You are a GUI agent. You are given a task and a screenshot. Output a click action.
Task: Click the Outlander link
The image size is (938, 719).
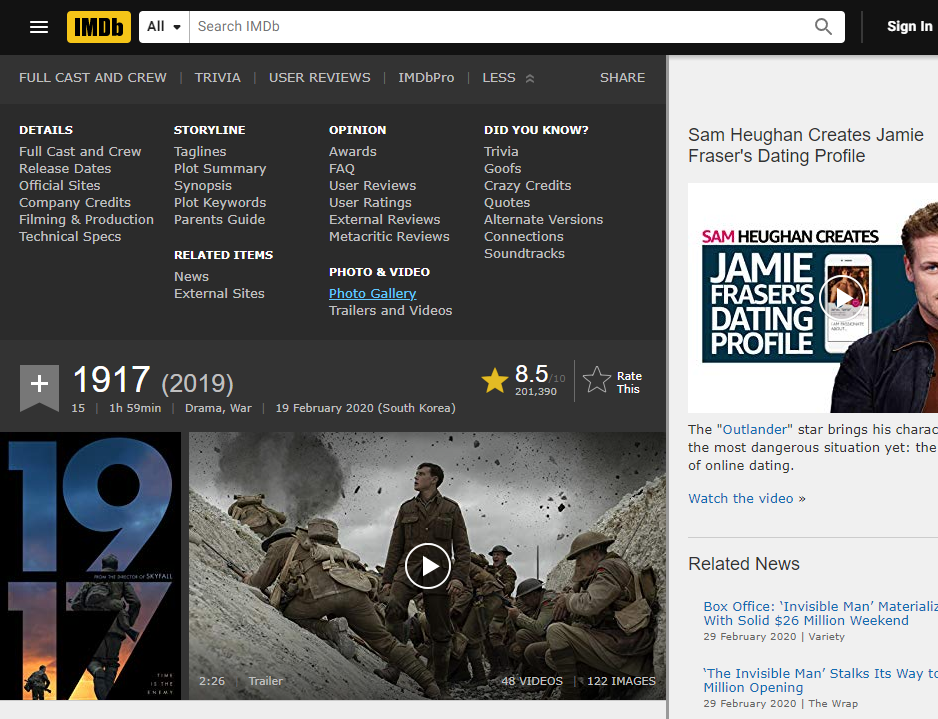(755, 429)
